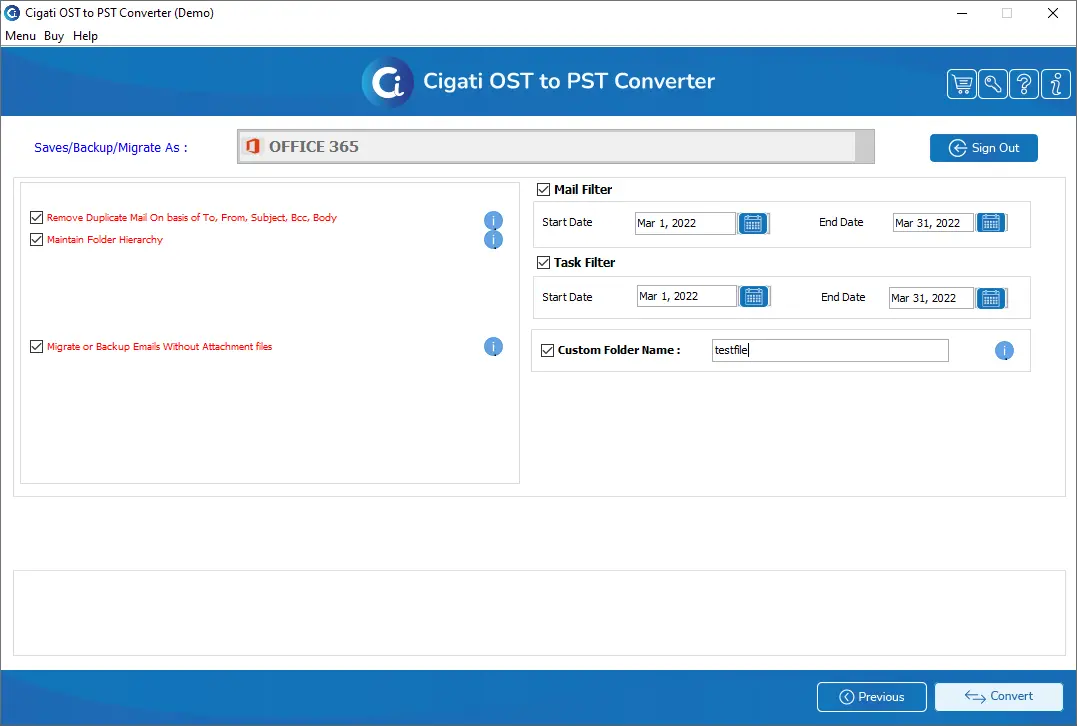This screenshot has width=1077, height=726.
Task: Click the Custom Folder Name text field
Action: pos(830,350)
